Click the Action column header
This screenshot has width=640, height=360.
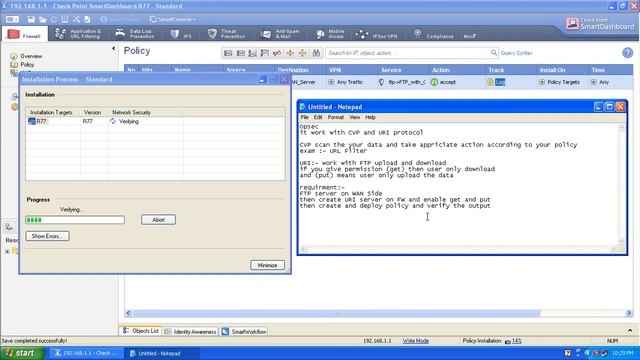pos(457,70)
